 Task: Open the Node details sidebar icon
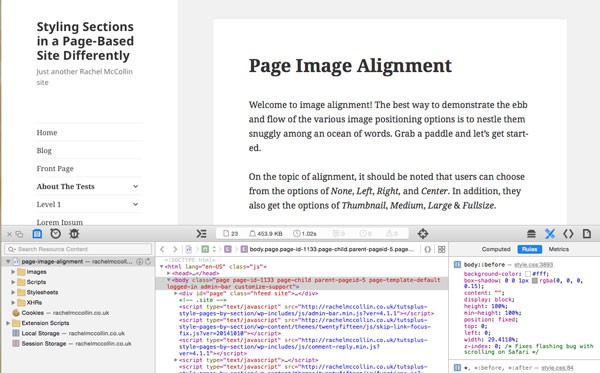click(568, 234)
